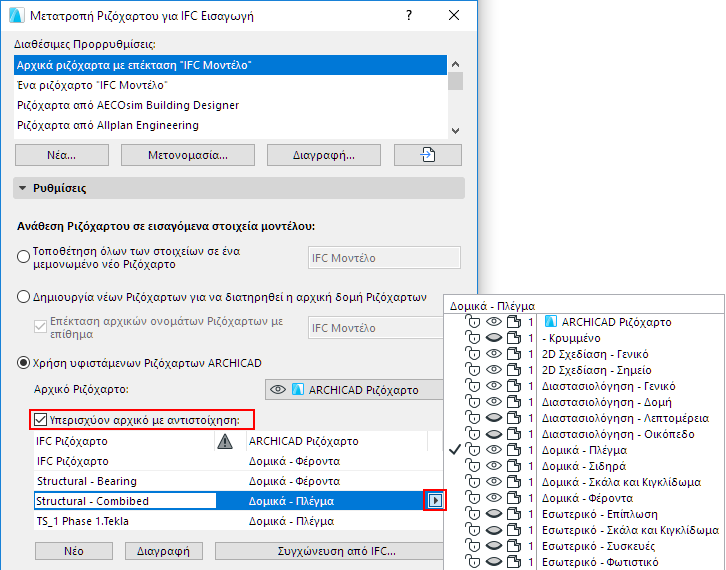Toggle visibility eye for Εσωτερικό - Επίπλωση
The height and width of the screenshot is (570, 726).
[x=494, y=514]
